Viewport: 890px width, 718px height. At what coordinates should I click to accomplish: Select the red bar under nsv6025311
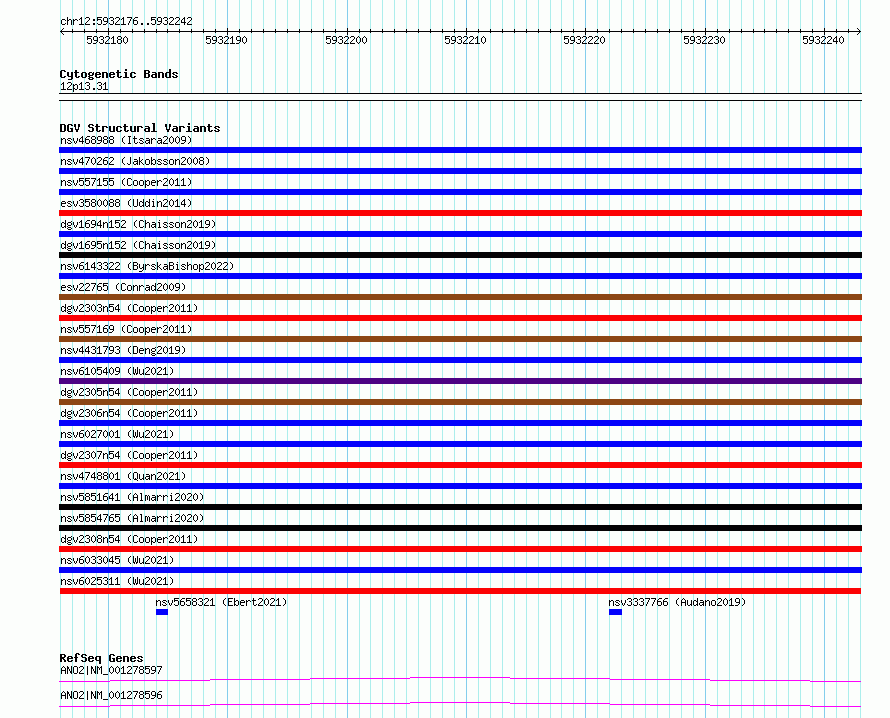pos(460,591)
